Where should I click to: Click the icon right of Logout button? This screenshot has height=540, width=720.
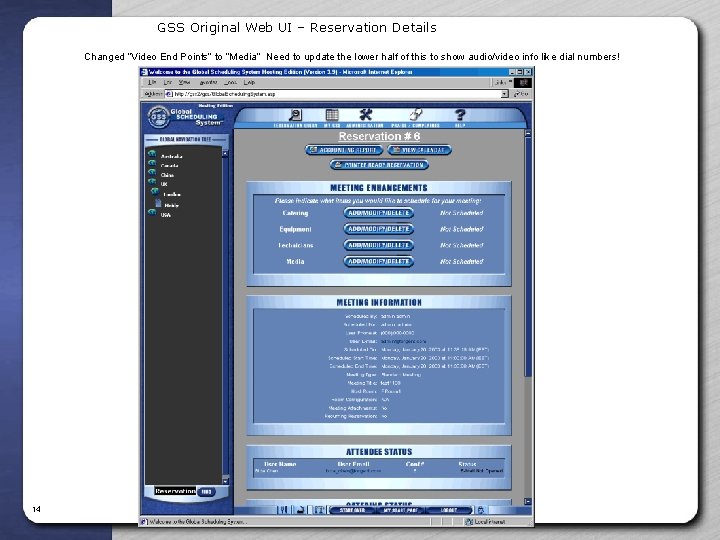pyautogui.click(x=480, y=510)
